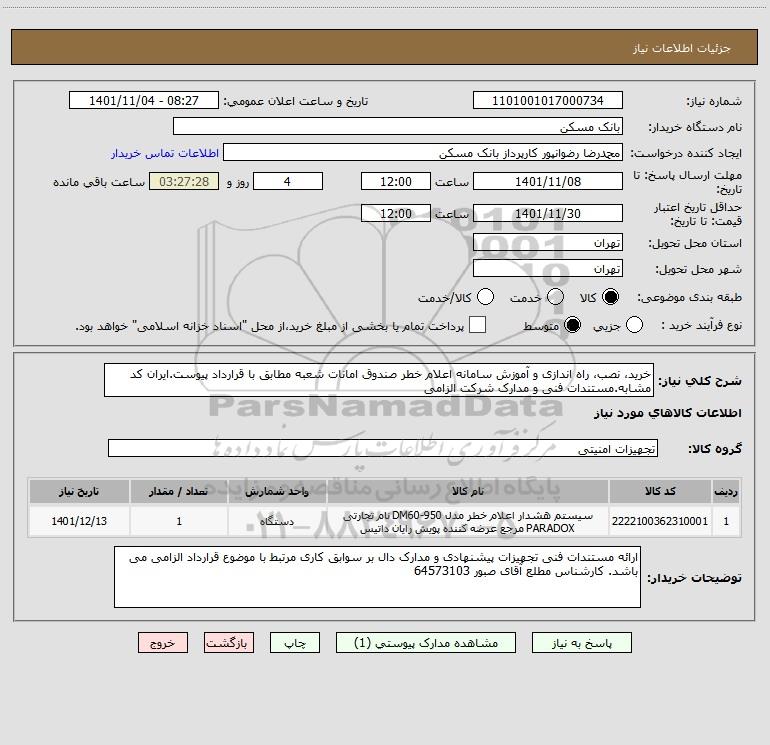770x745 pixels.
Task: Click the 'گروه کالا' field showing تجهیزات امنیتی
Action: tap(383, 449)
